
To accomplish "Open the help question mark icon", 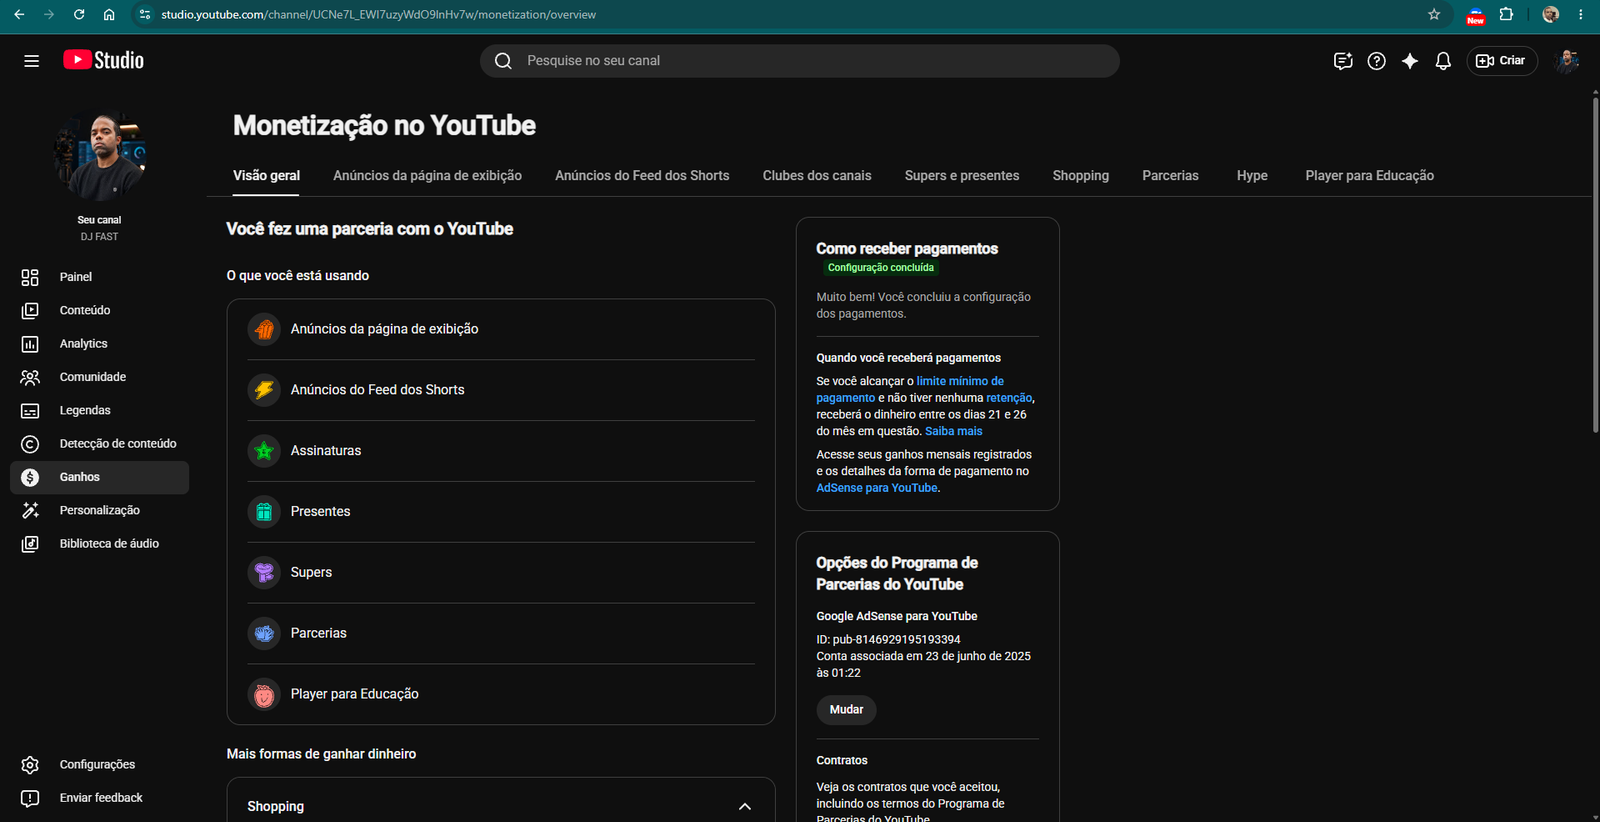I will [1377, 61].
